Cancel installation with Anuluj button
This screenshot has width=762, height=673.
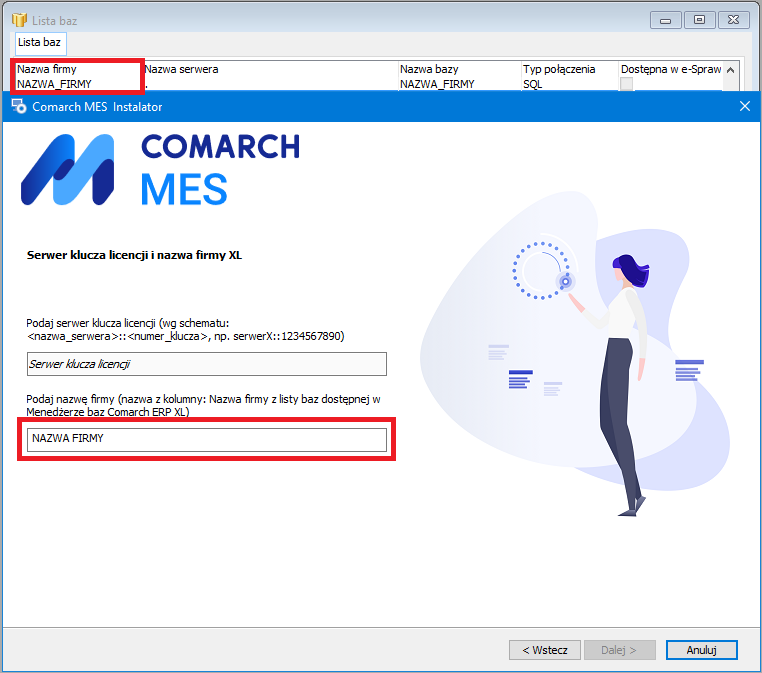(702, 650)
